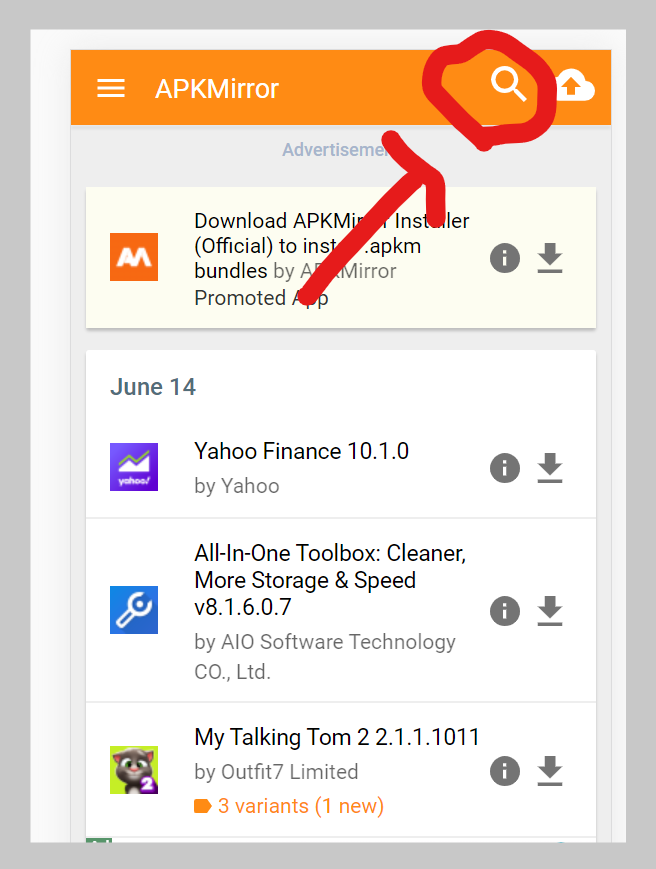Download Yahoo Finance 10.1.0
Screen dimensions: 656x869
(x=550, y=468)
